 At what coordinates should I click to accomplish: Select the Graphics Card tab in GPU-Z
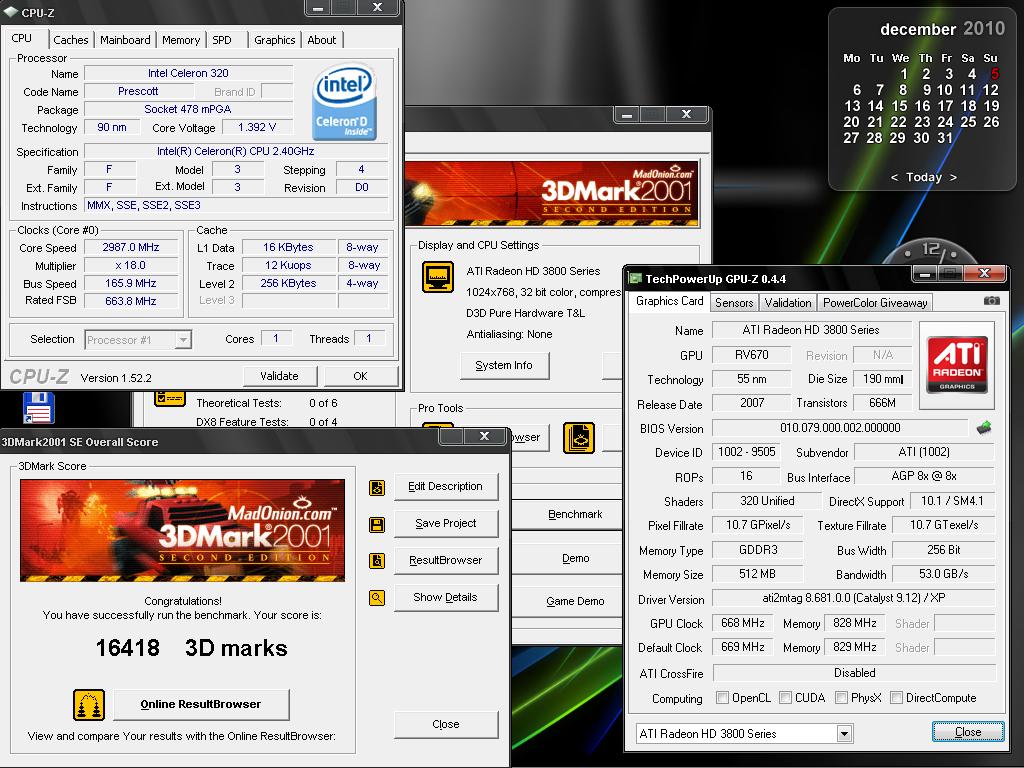tap(669, 300)
